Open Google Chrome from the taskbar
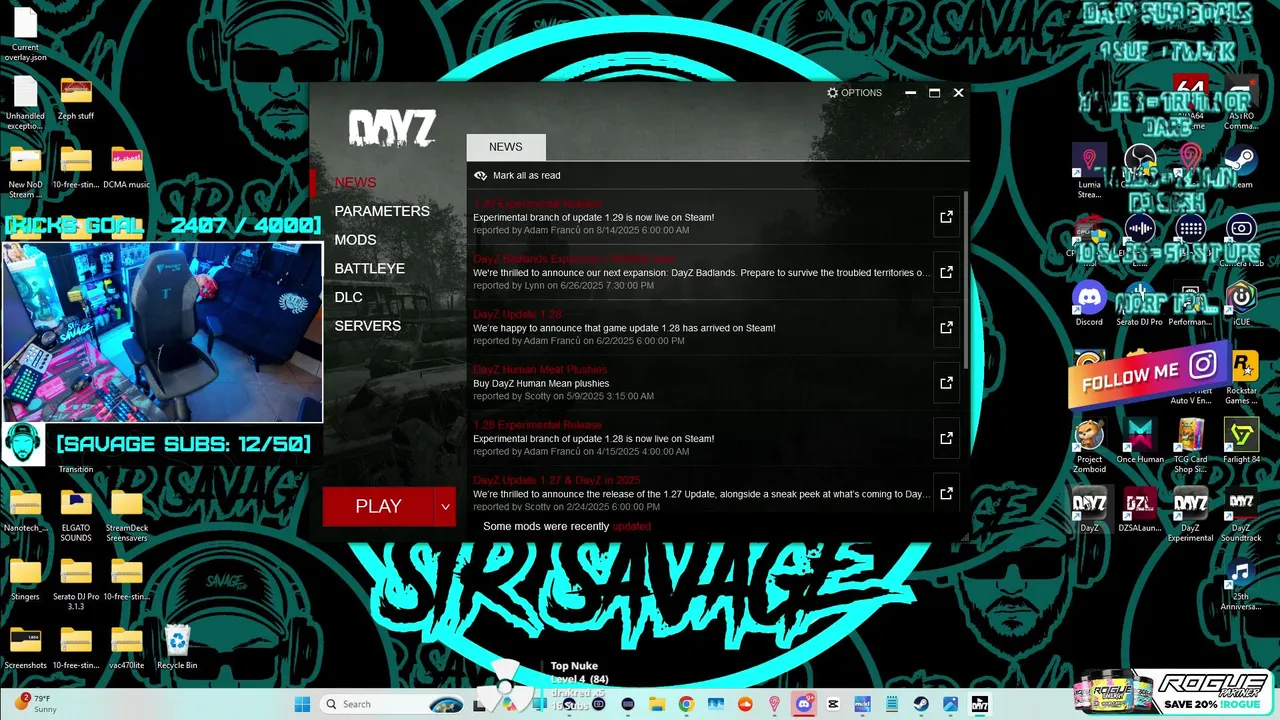The height and width of the screenshot is (720, 1280). coord(686,704)
